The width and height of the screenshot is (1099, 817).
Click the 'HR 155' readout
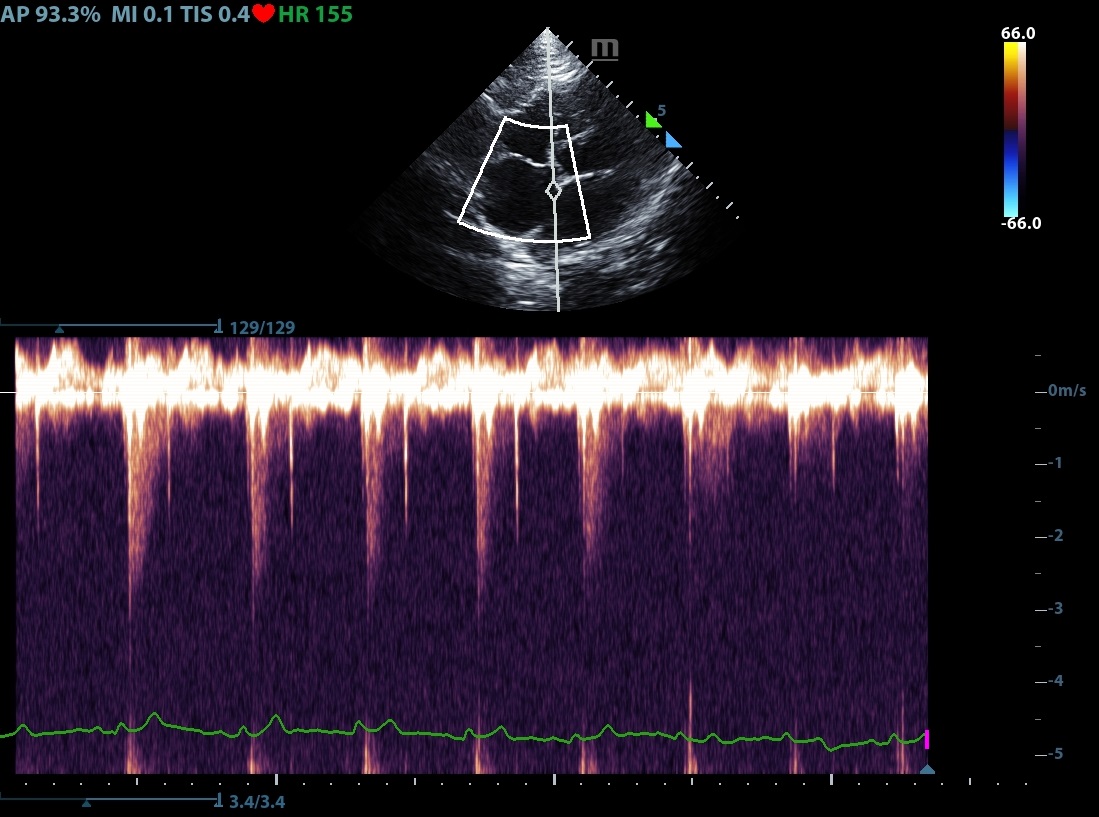[x=315, y=14]
